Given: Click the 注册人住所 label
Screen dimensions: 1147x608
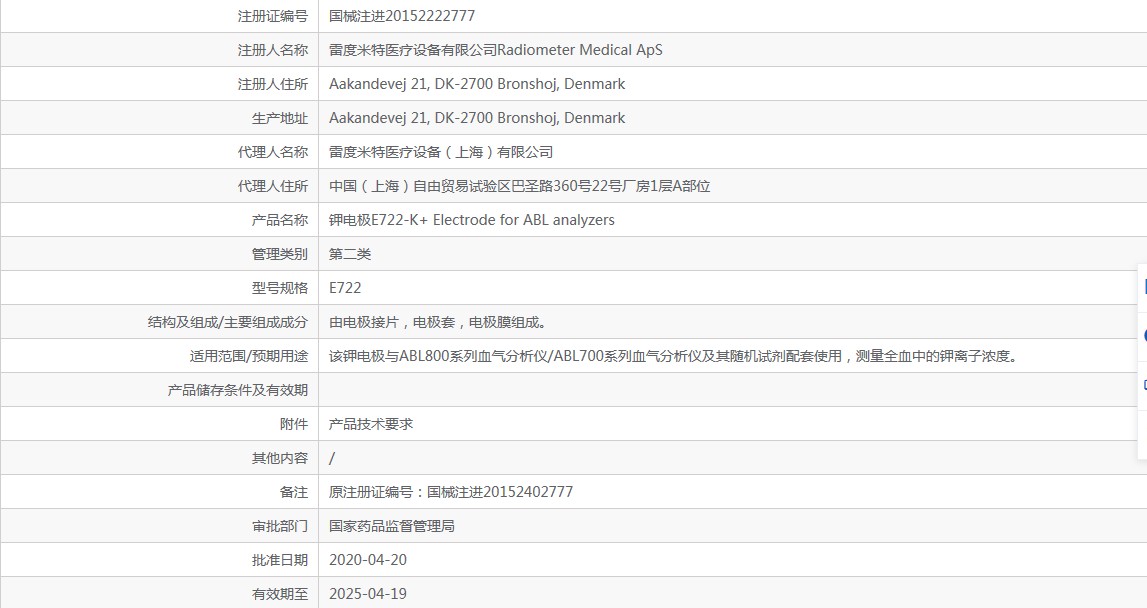Looking at the screenshot, I should 272,84.
